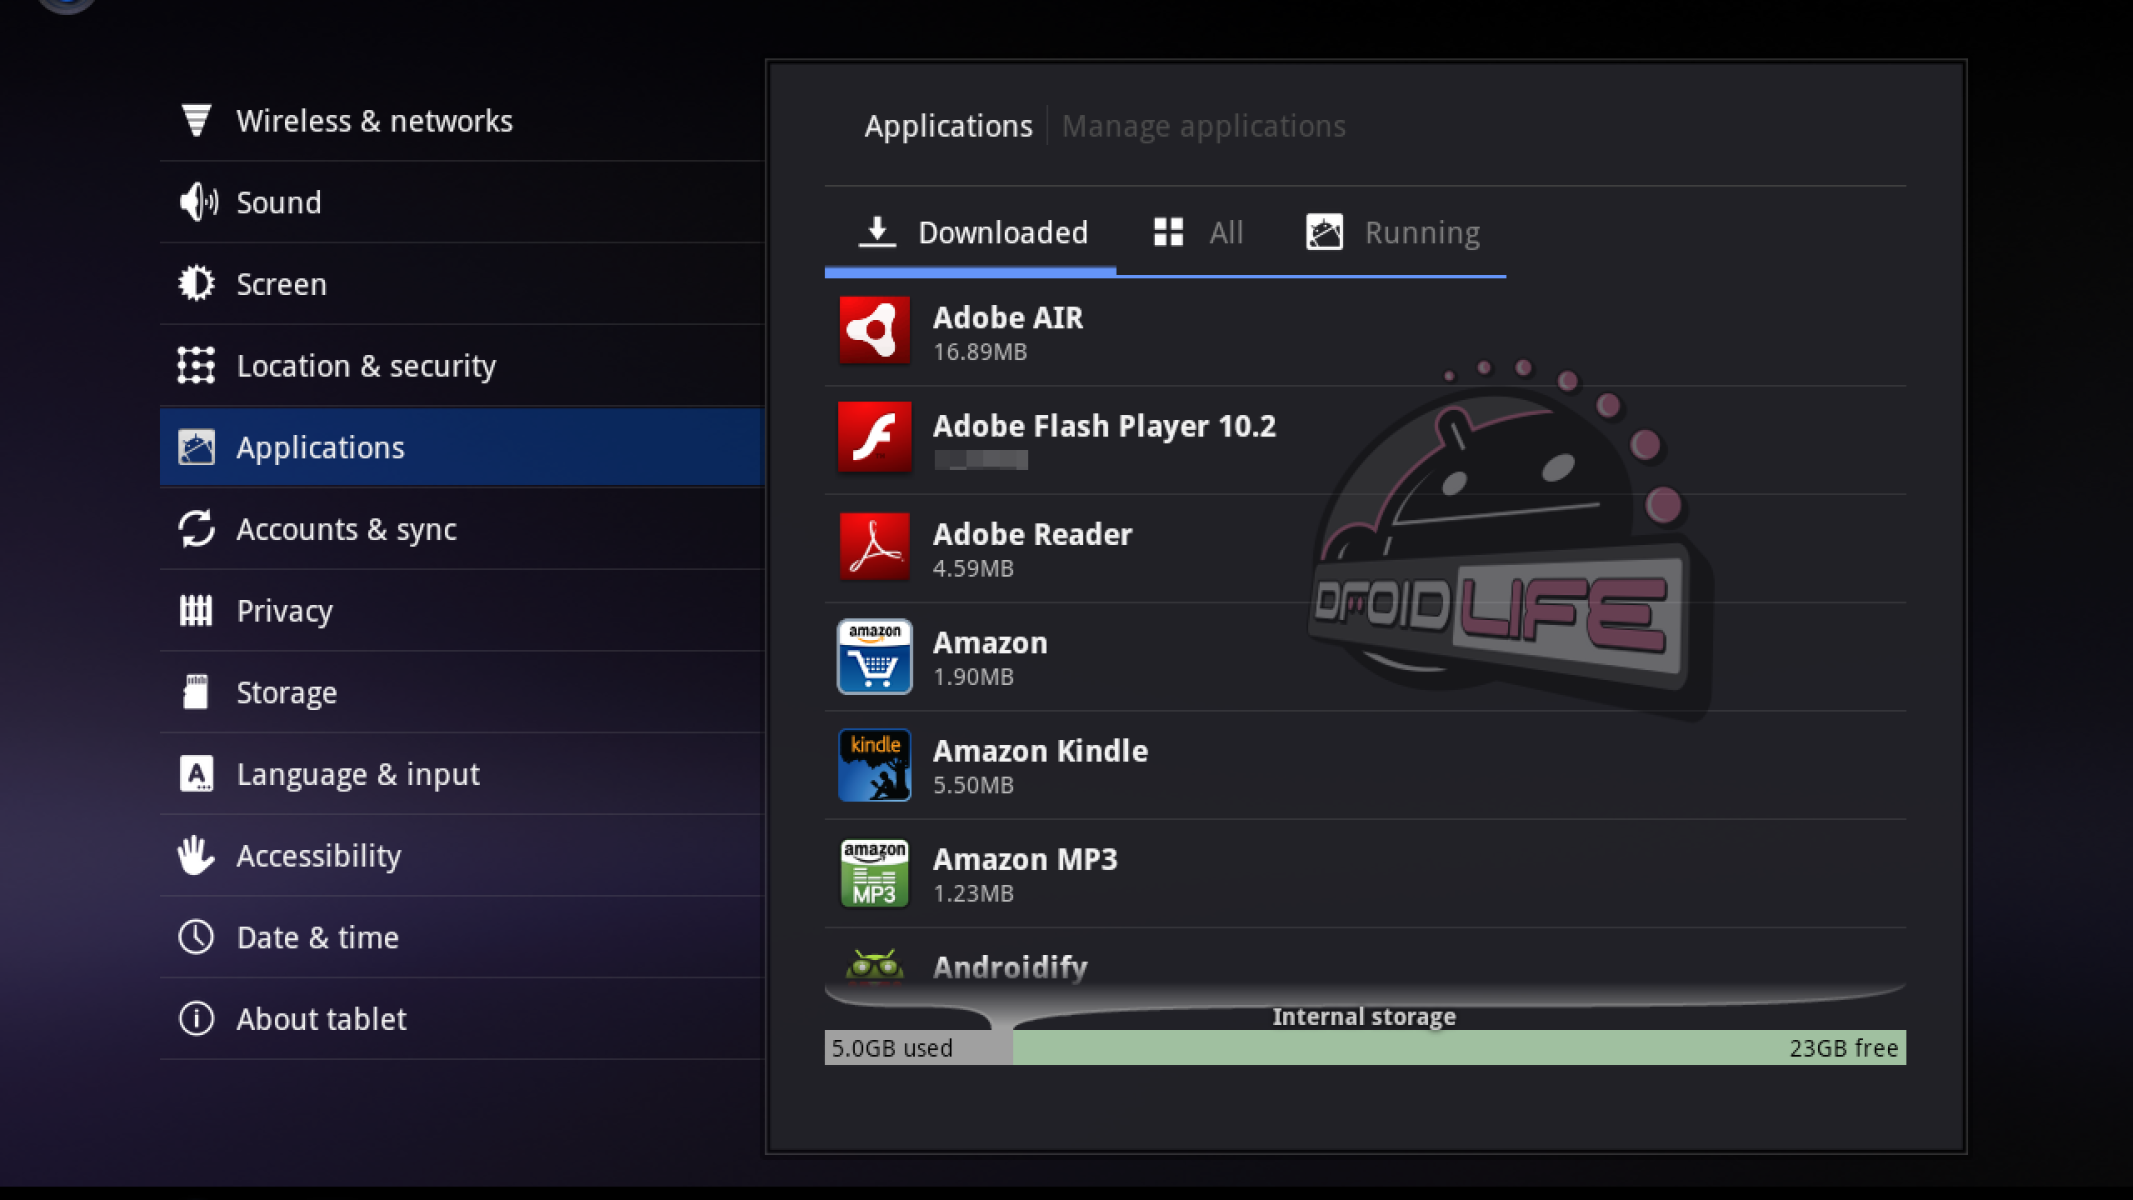
Task: Click the Applications breadcrumb title
Action: click(948, 127)
